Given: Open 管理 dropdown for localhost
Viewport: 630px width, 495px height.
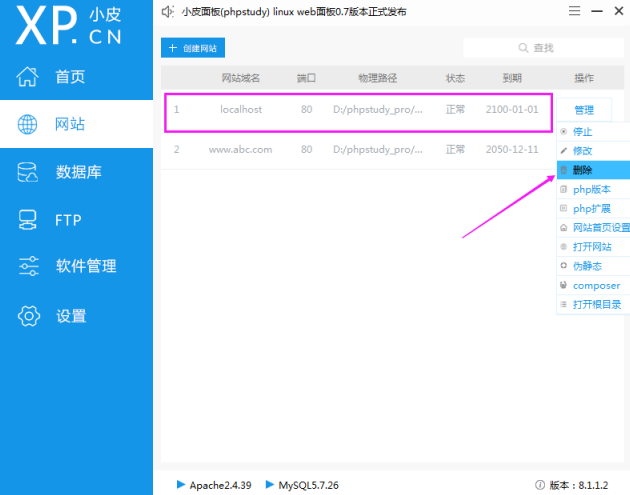Looking at the screenshot, I should click(584, 110).
